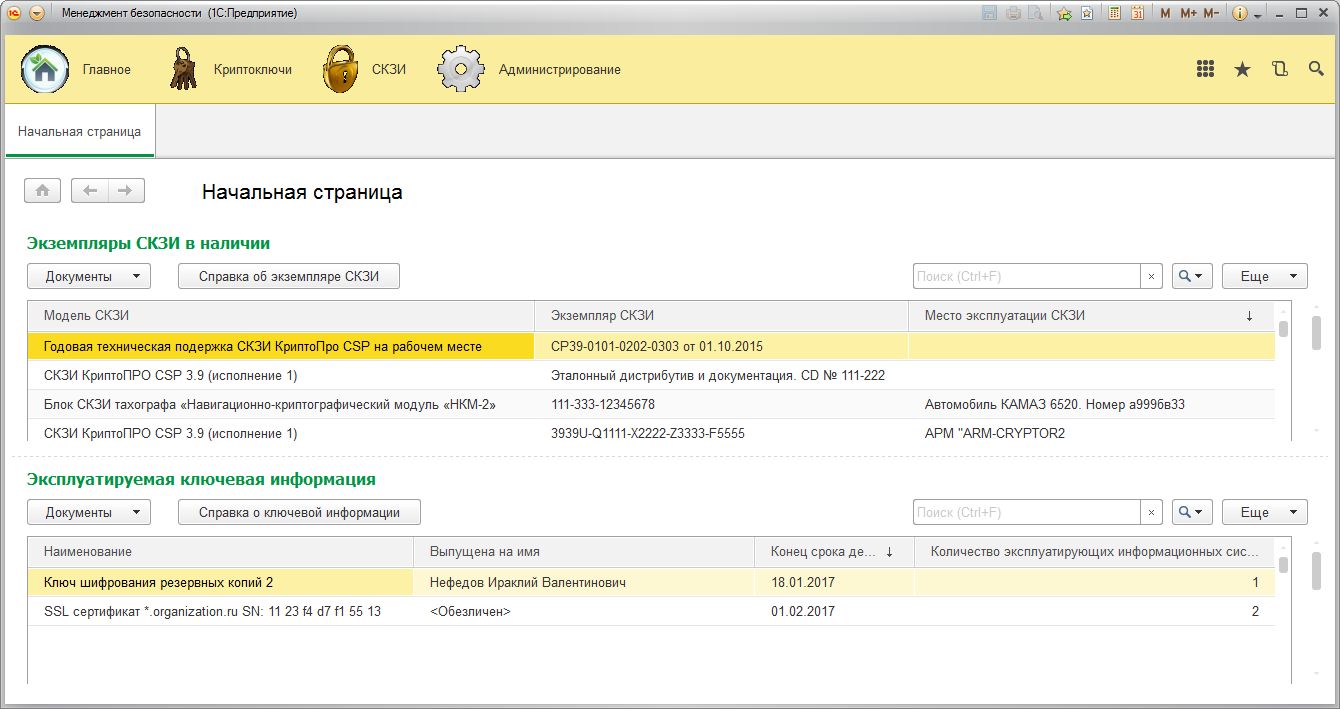The image size is (1340, 709).
Task: Open the Администрирование gear section
Action: (530, 69)
